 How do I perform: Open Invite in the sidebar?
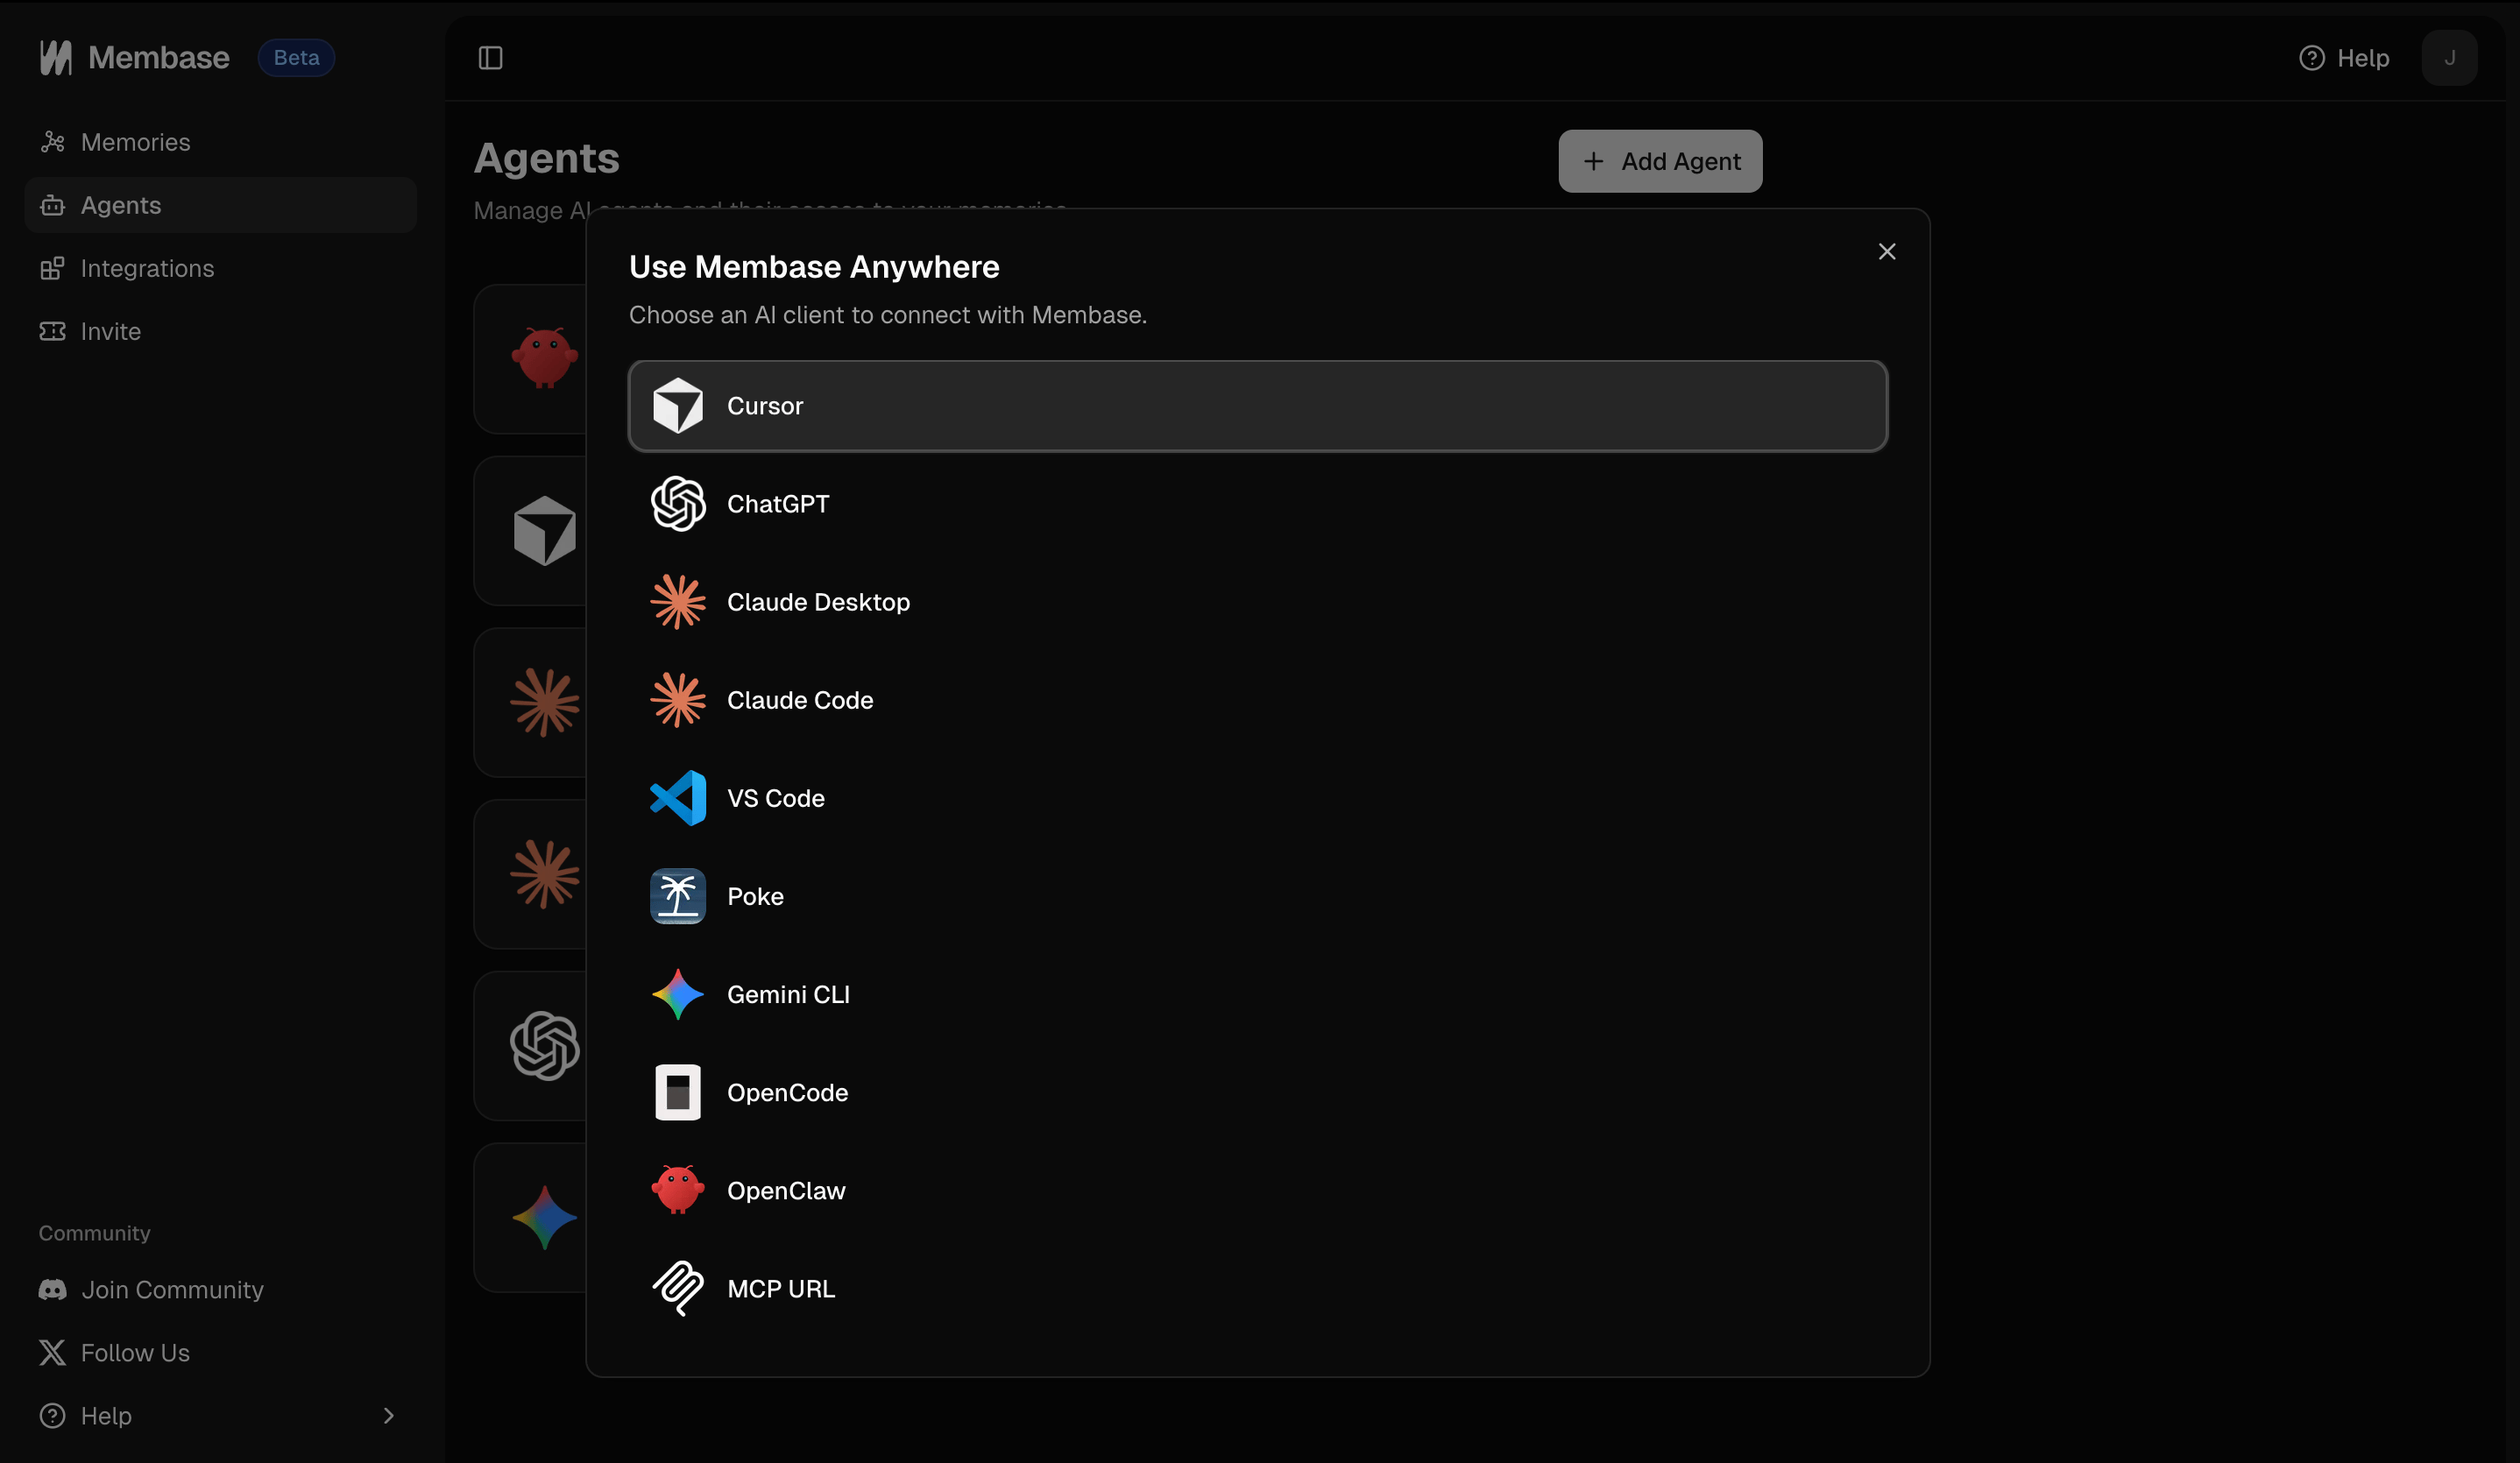(x=220, y=331)
